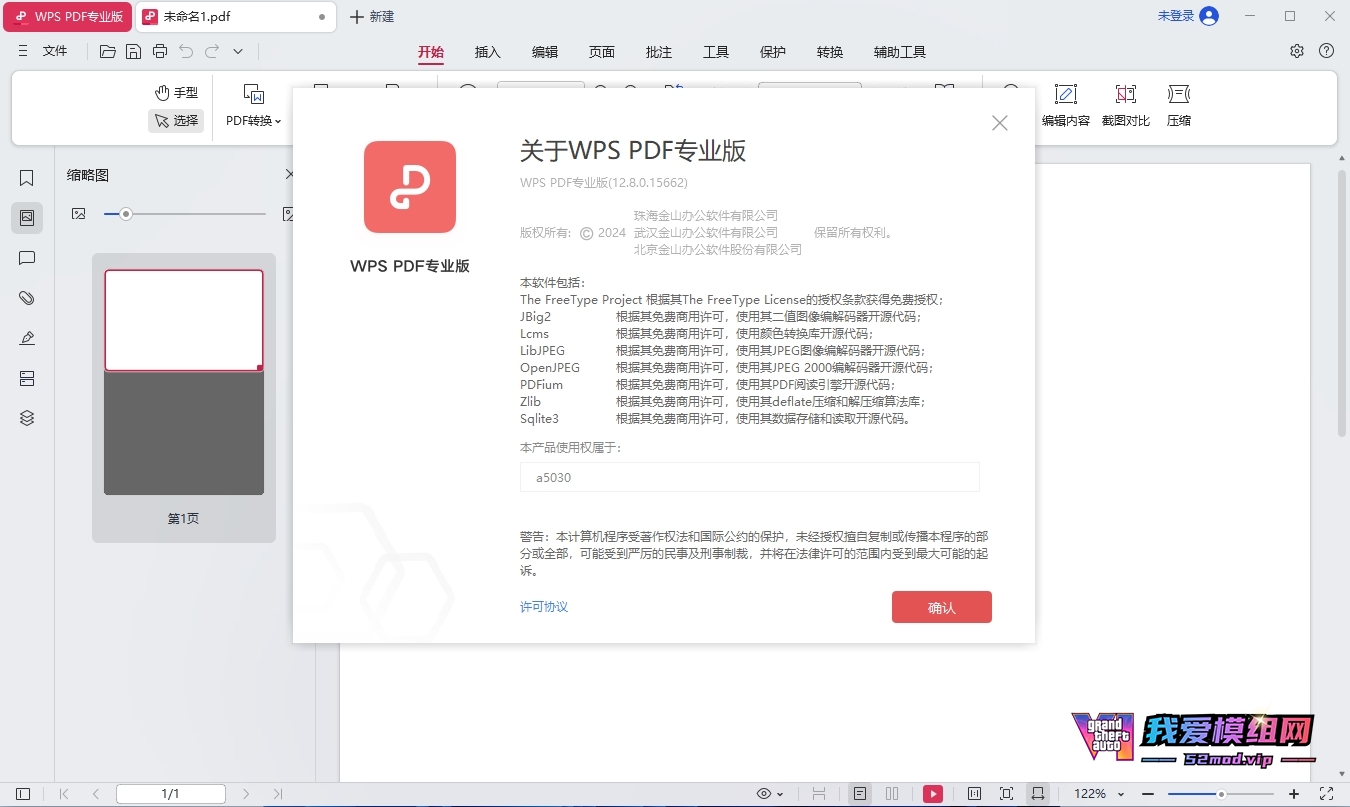Click the 未登录 account login button
1350x807 pixels.
click(1188, 16)
